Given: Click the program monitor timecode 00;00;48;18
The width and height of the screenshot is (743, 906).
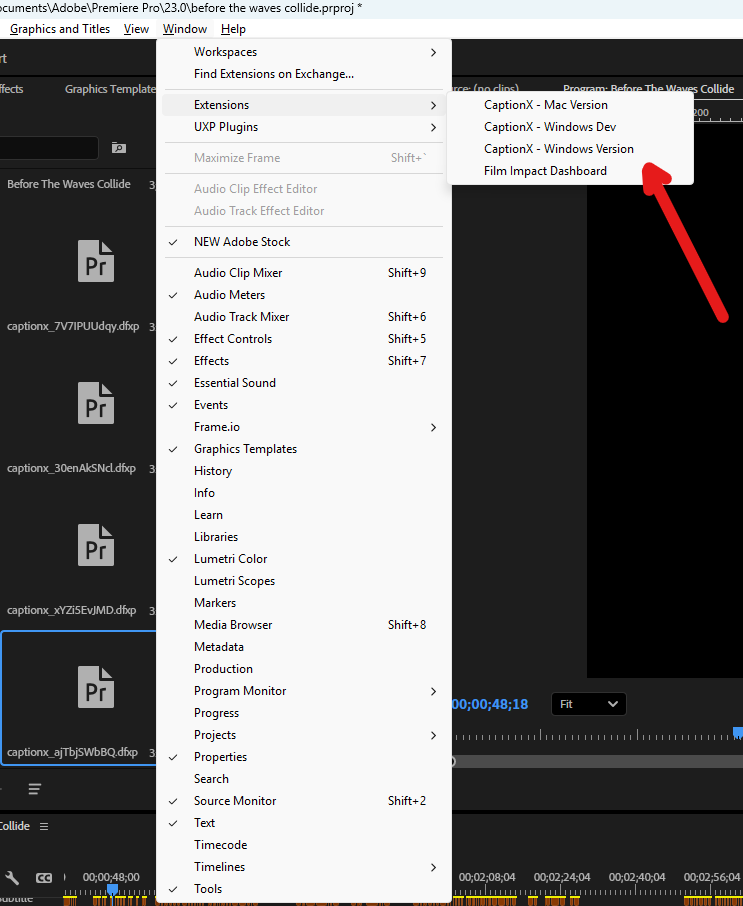Looking at the screenshot, I should tap(490, 704).
